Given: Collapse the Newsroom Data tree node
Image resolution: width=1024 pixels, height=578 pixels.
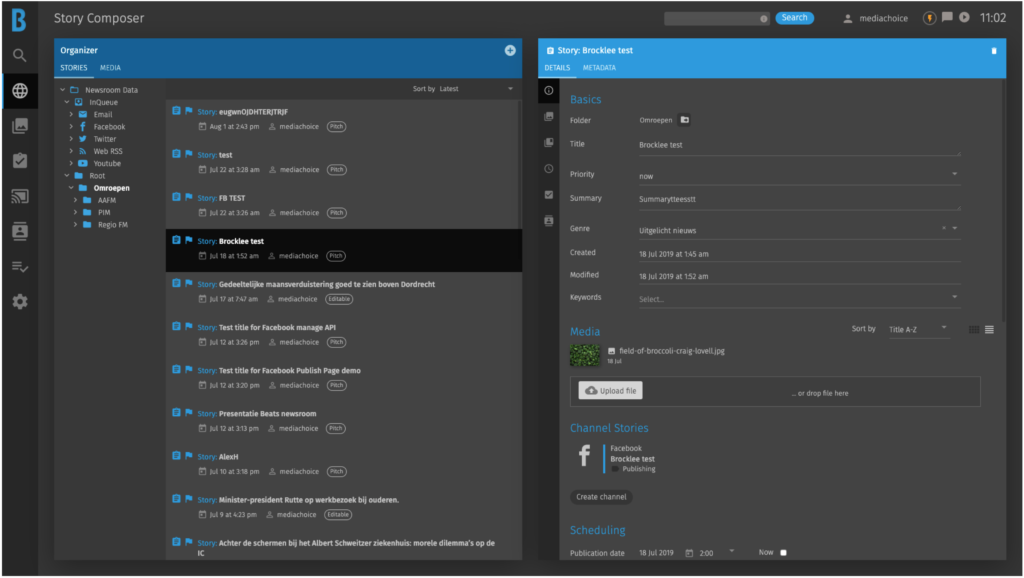Looking at the screenshot, I should coord(63,90).
